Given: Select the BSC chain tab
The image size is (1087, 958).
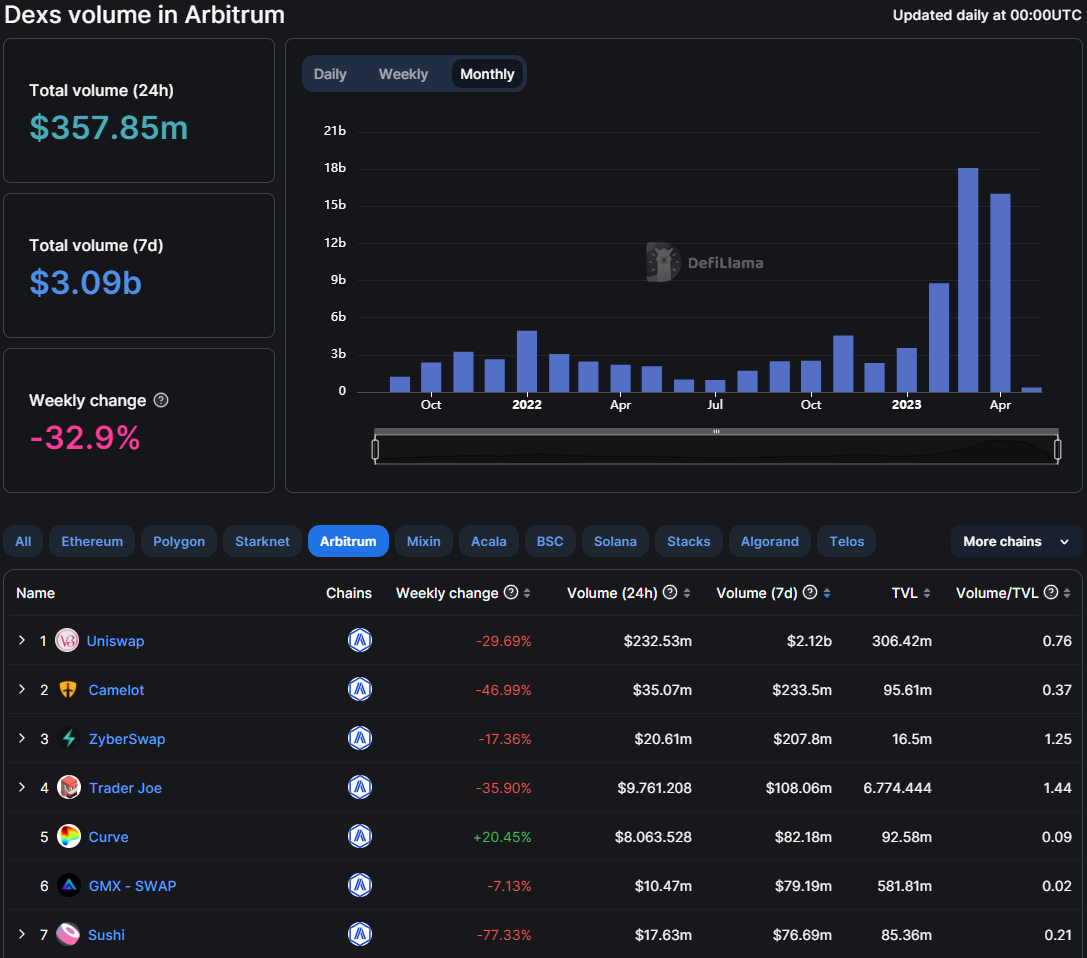Looking at the screenshot, I should (550, 541).
